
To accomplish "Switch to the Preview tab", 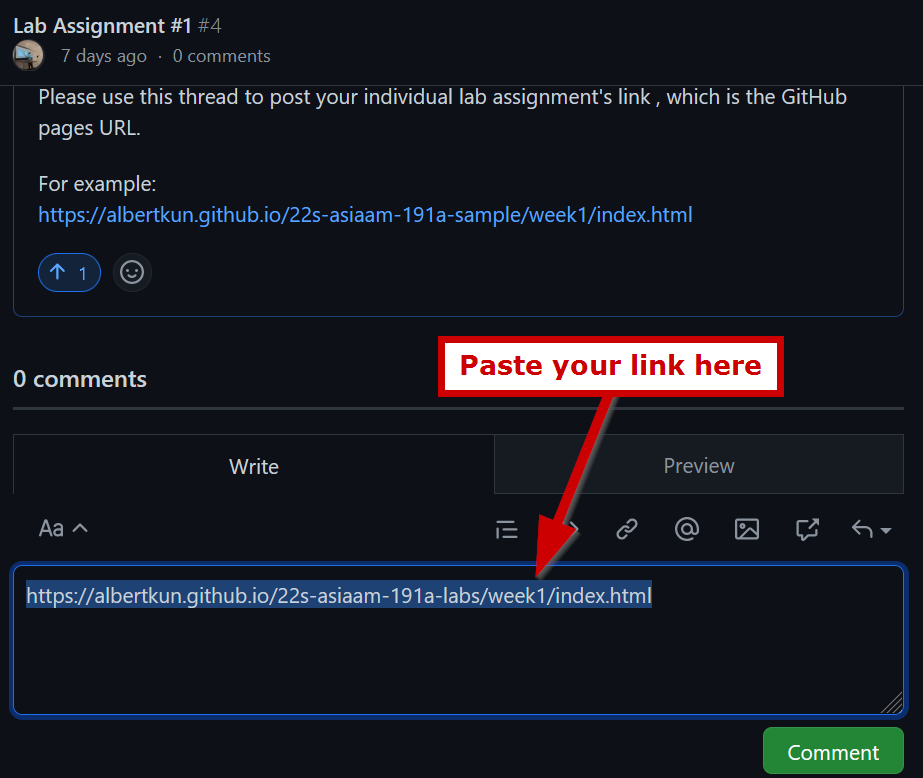I will click(x=698, y=466).
